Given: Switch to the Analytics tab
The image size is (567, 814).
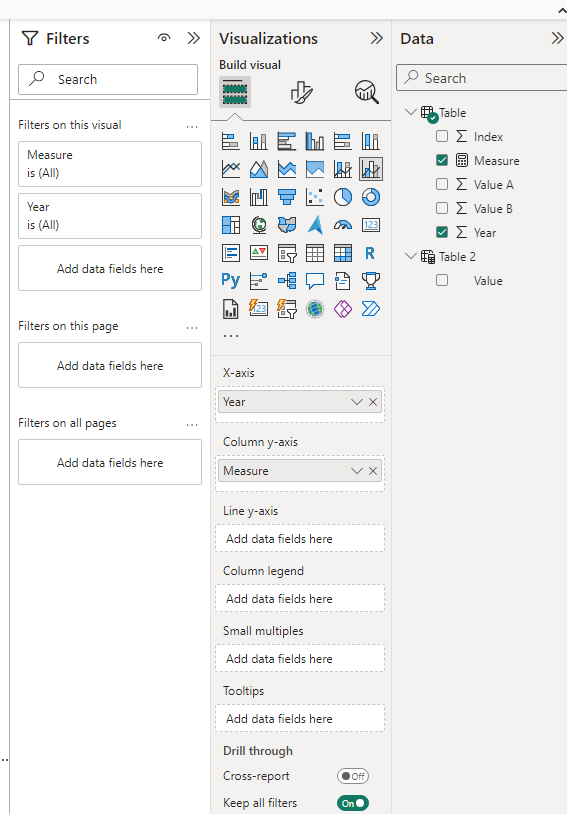Looking at the screenshot, I should pos(367,92).
